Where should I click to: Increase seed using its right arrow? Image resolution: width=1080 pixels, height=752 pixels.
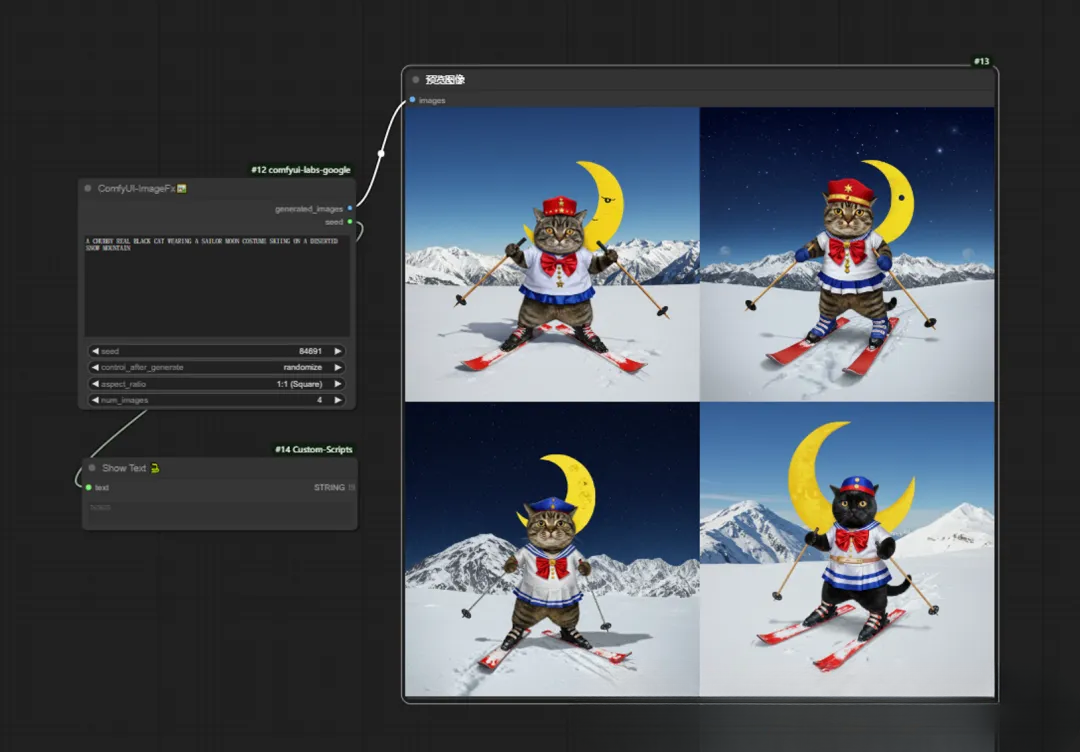337,351
